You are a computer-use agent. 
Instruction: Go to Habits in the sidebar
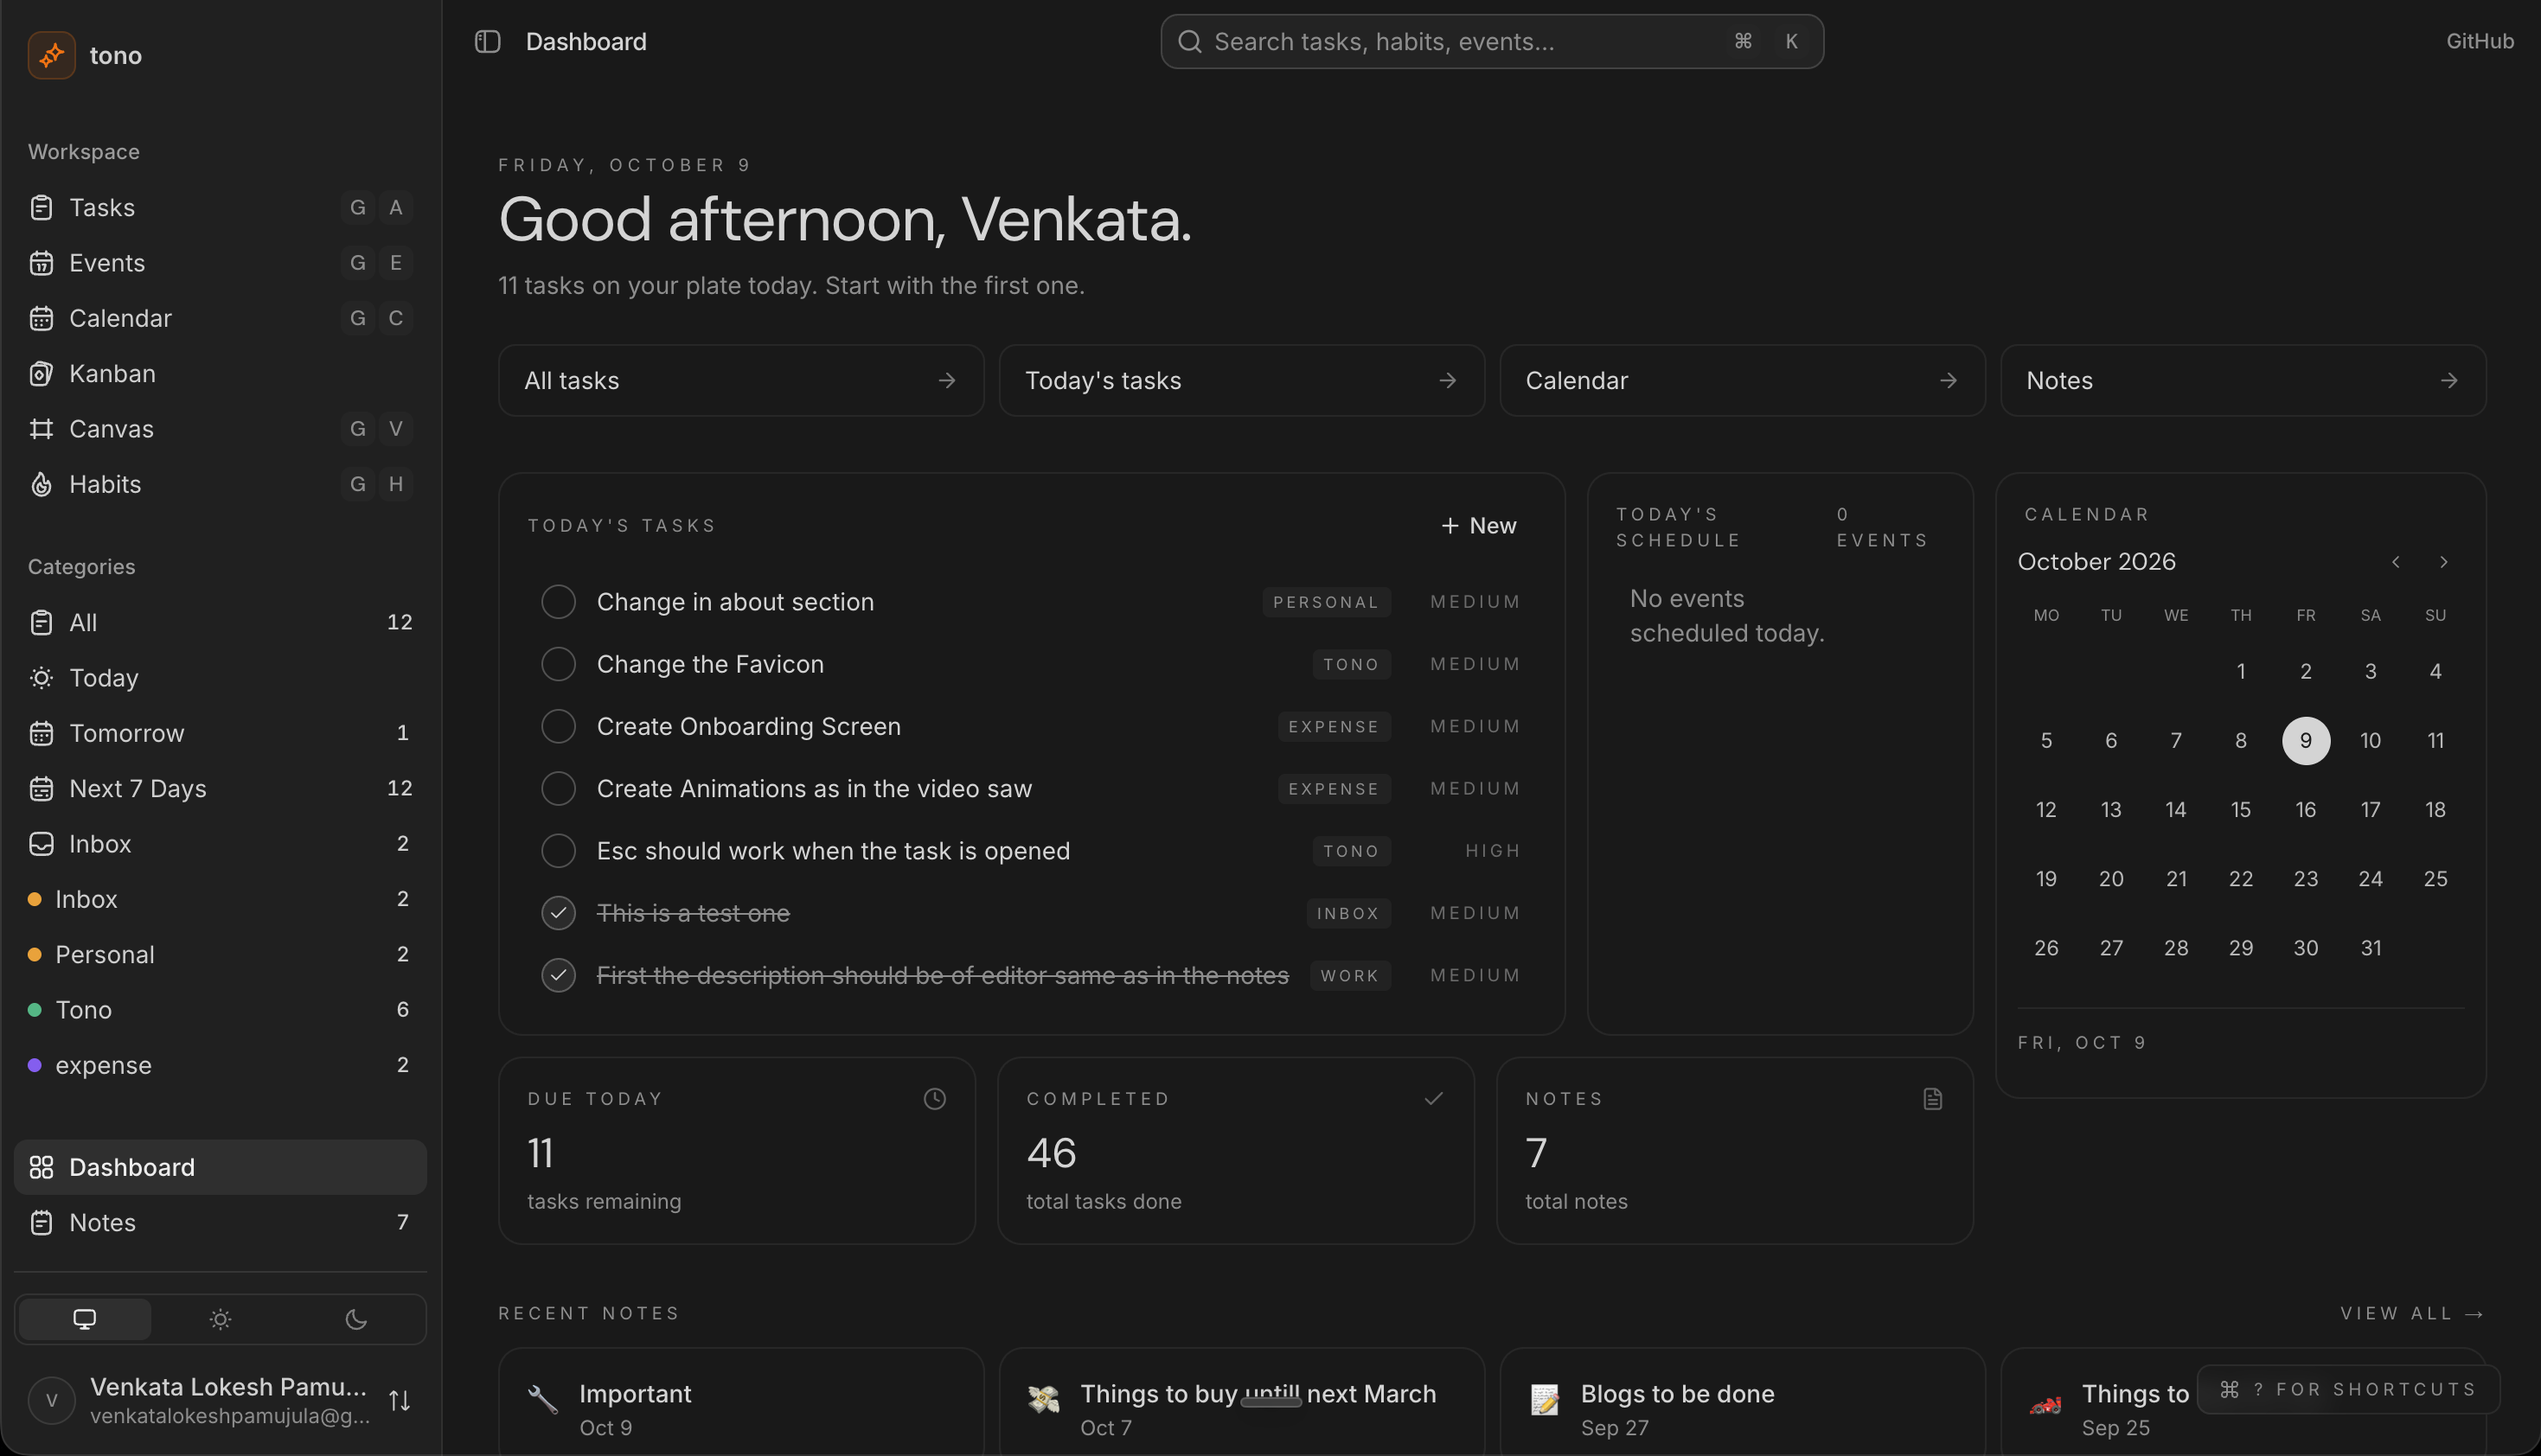220,484
